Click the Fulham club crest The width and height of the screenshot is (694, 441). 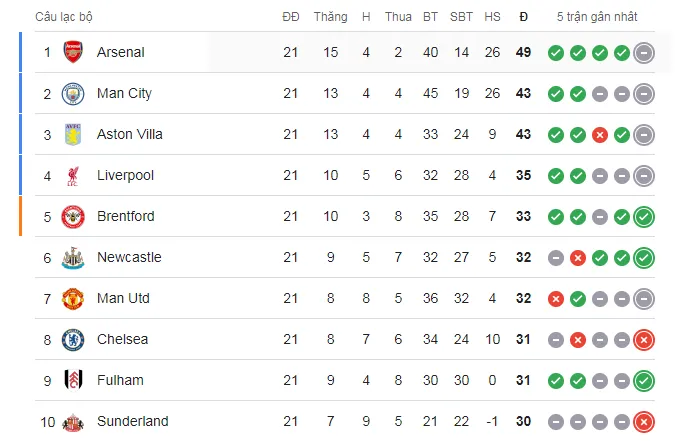tap(73, 380)
